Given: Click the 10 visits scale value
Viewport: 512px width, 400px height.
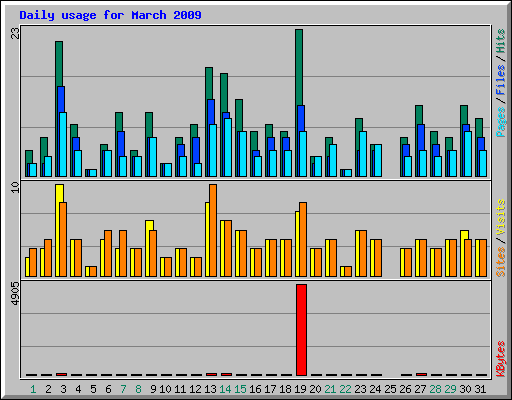Looking at the screenshot, I should (x=15, y=187).
